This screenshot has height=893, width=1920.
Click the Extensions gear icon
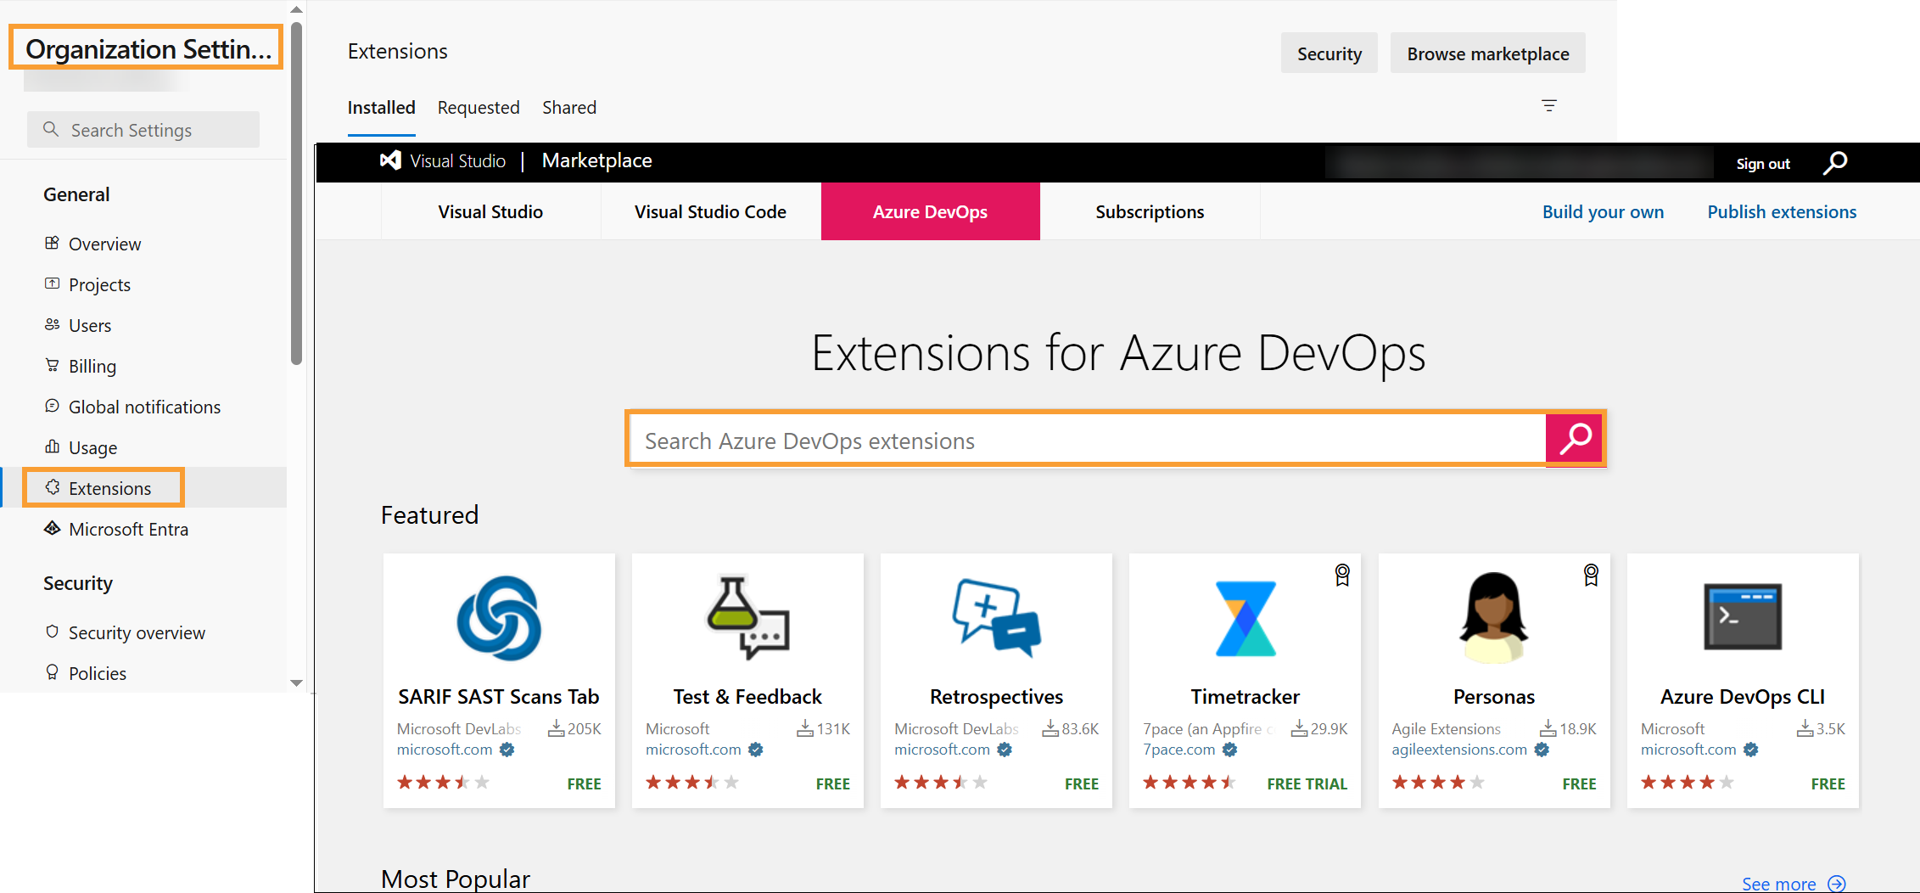(52, 487)
